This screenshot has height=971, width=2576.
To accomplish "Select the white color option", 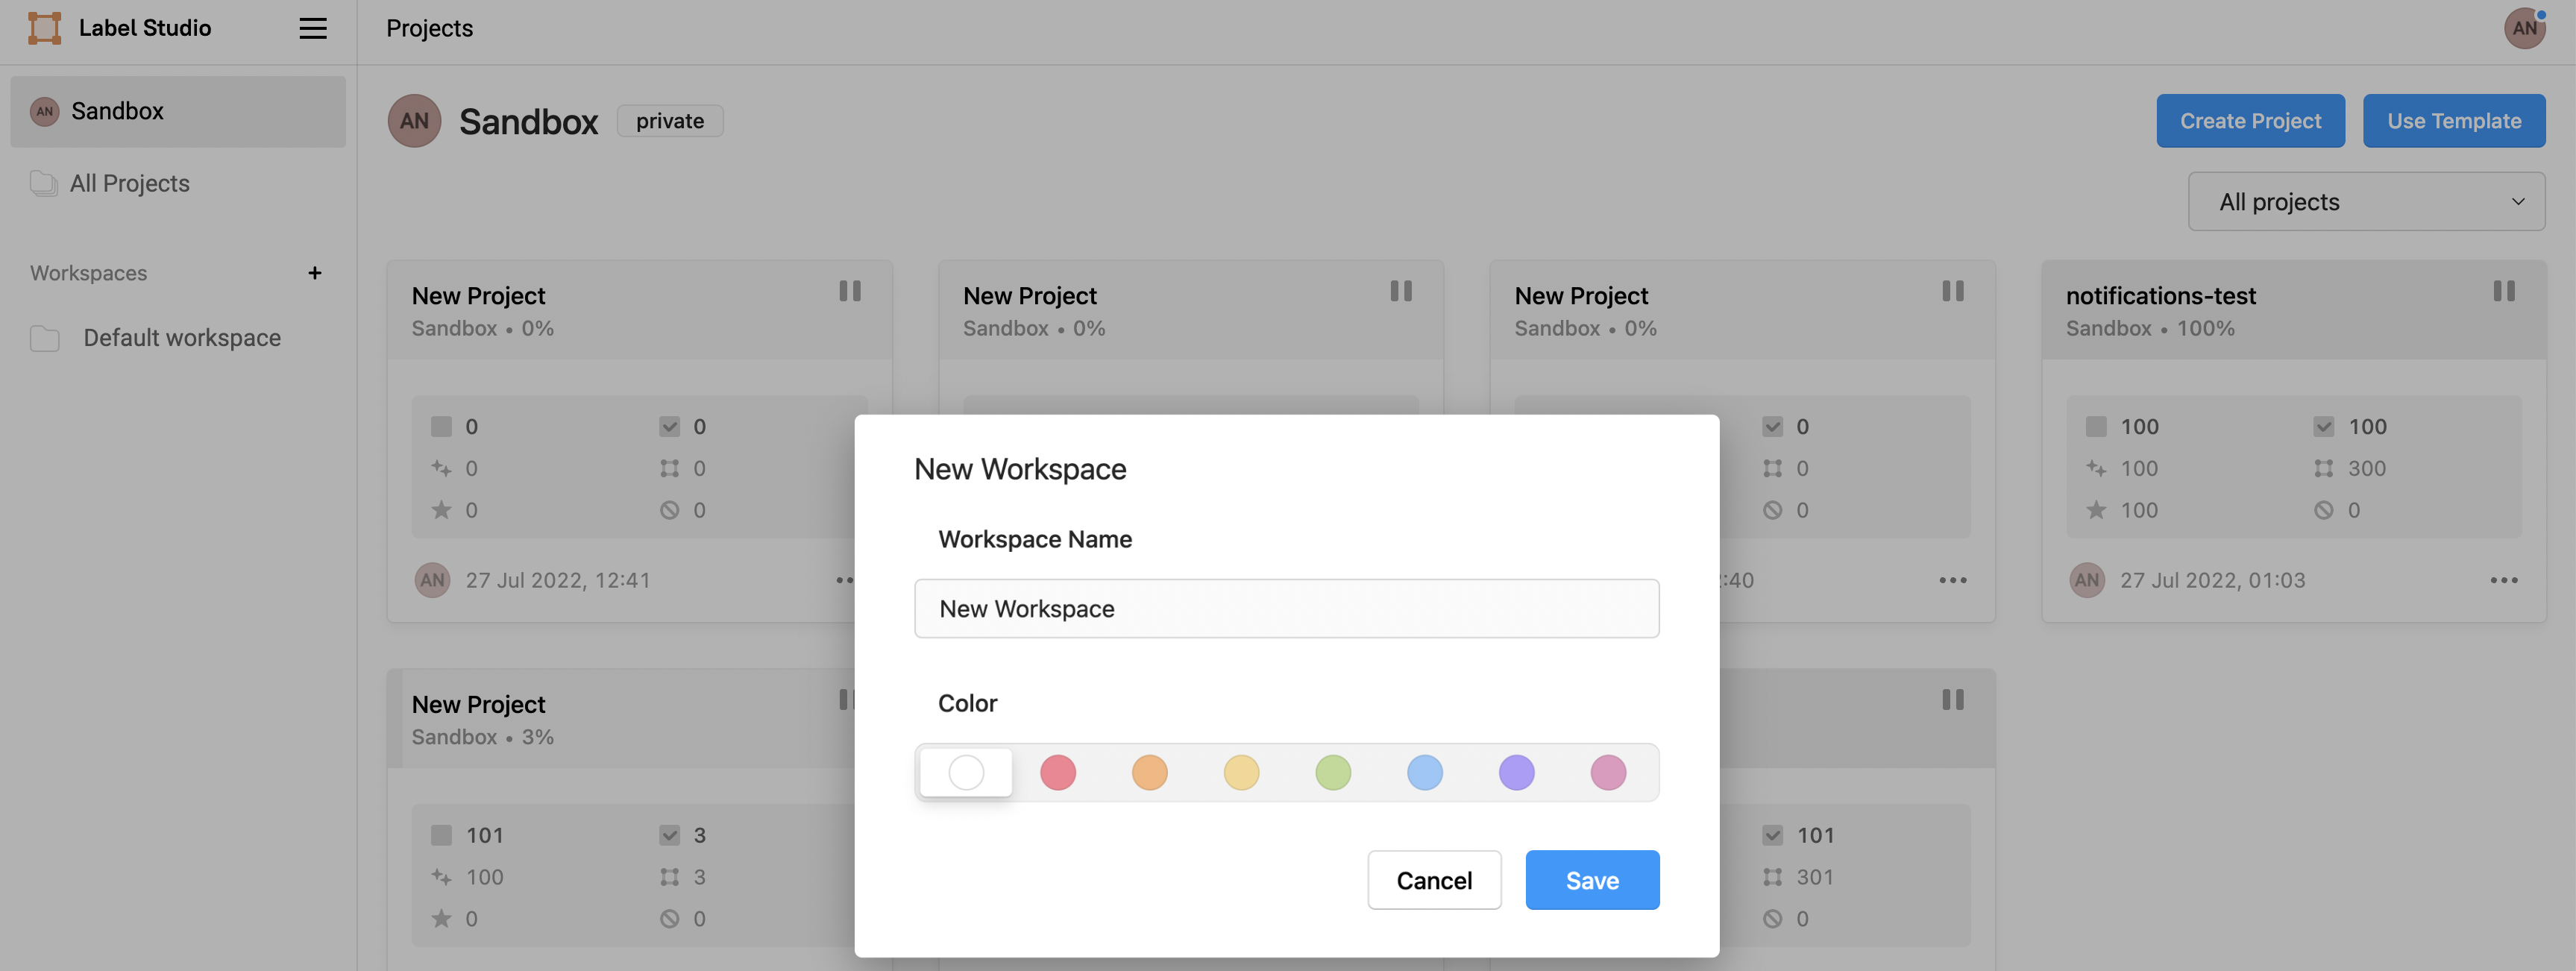I will (966, 772).
